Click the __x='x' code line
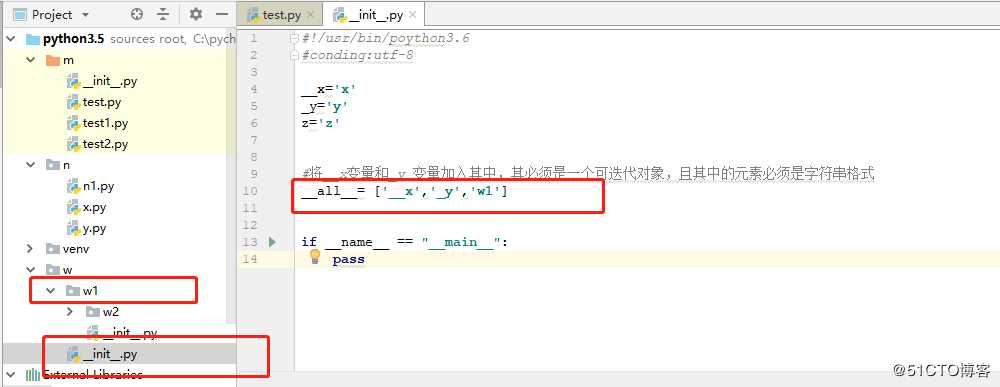 [328, 89]
